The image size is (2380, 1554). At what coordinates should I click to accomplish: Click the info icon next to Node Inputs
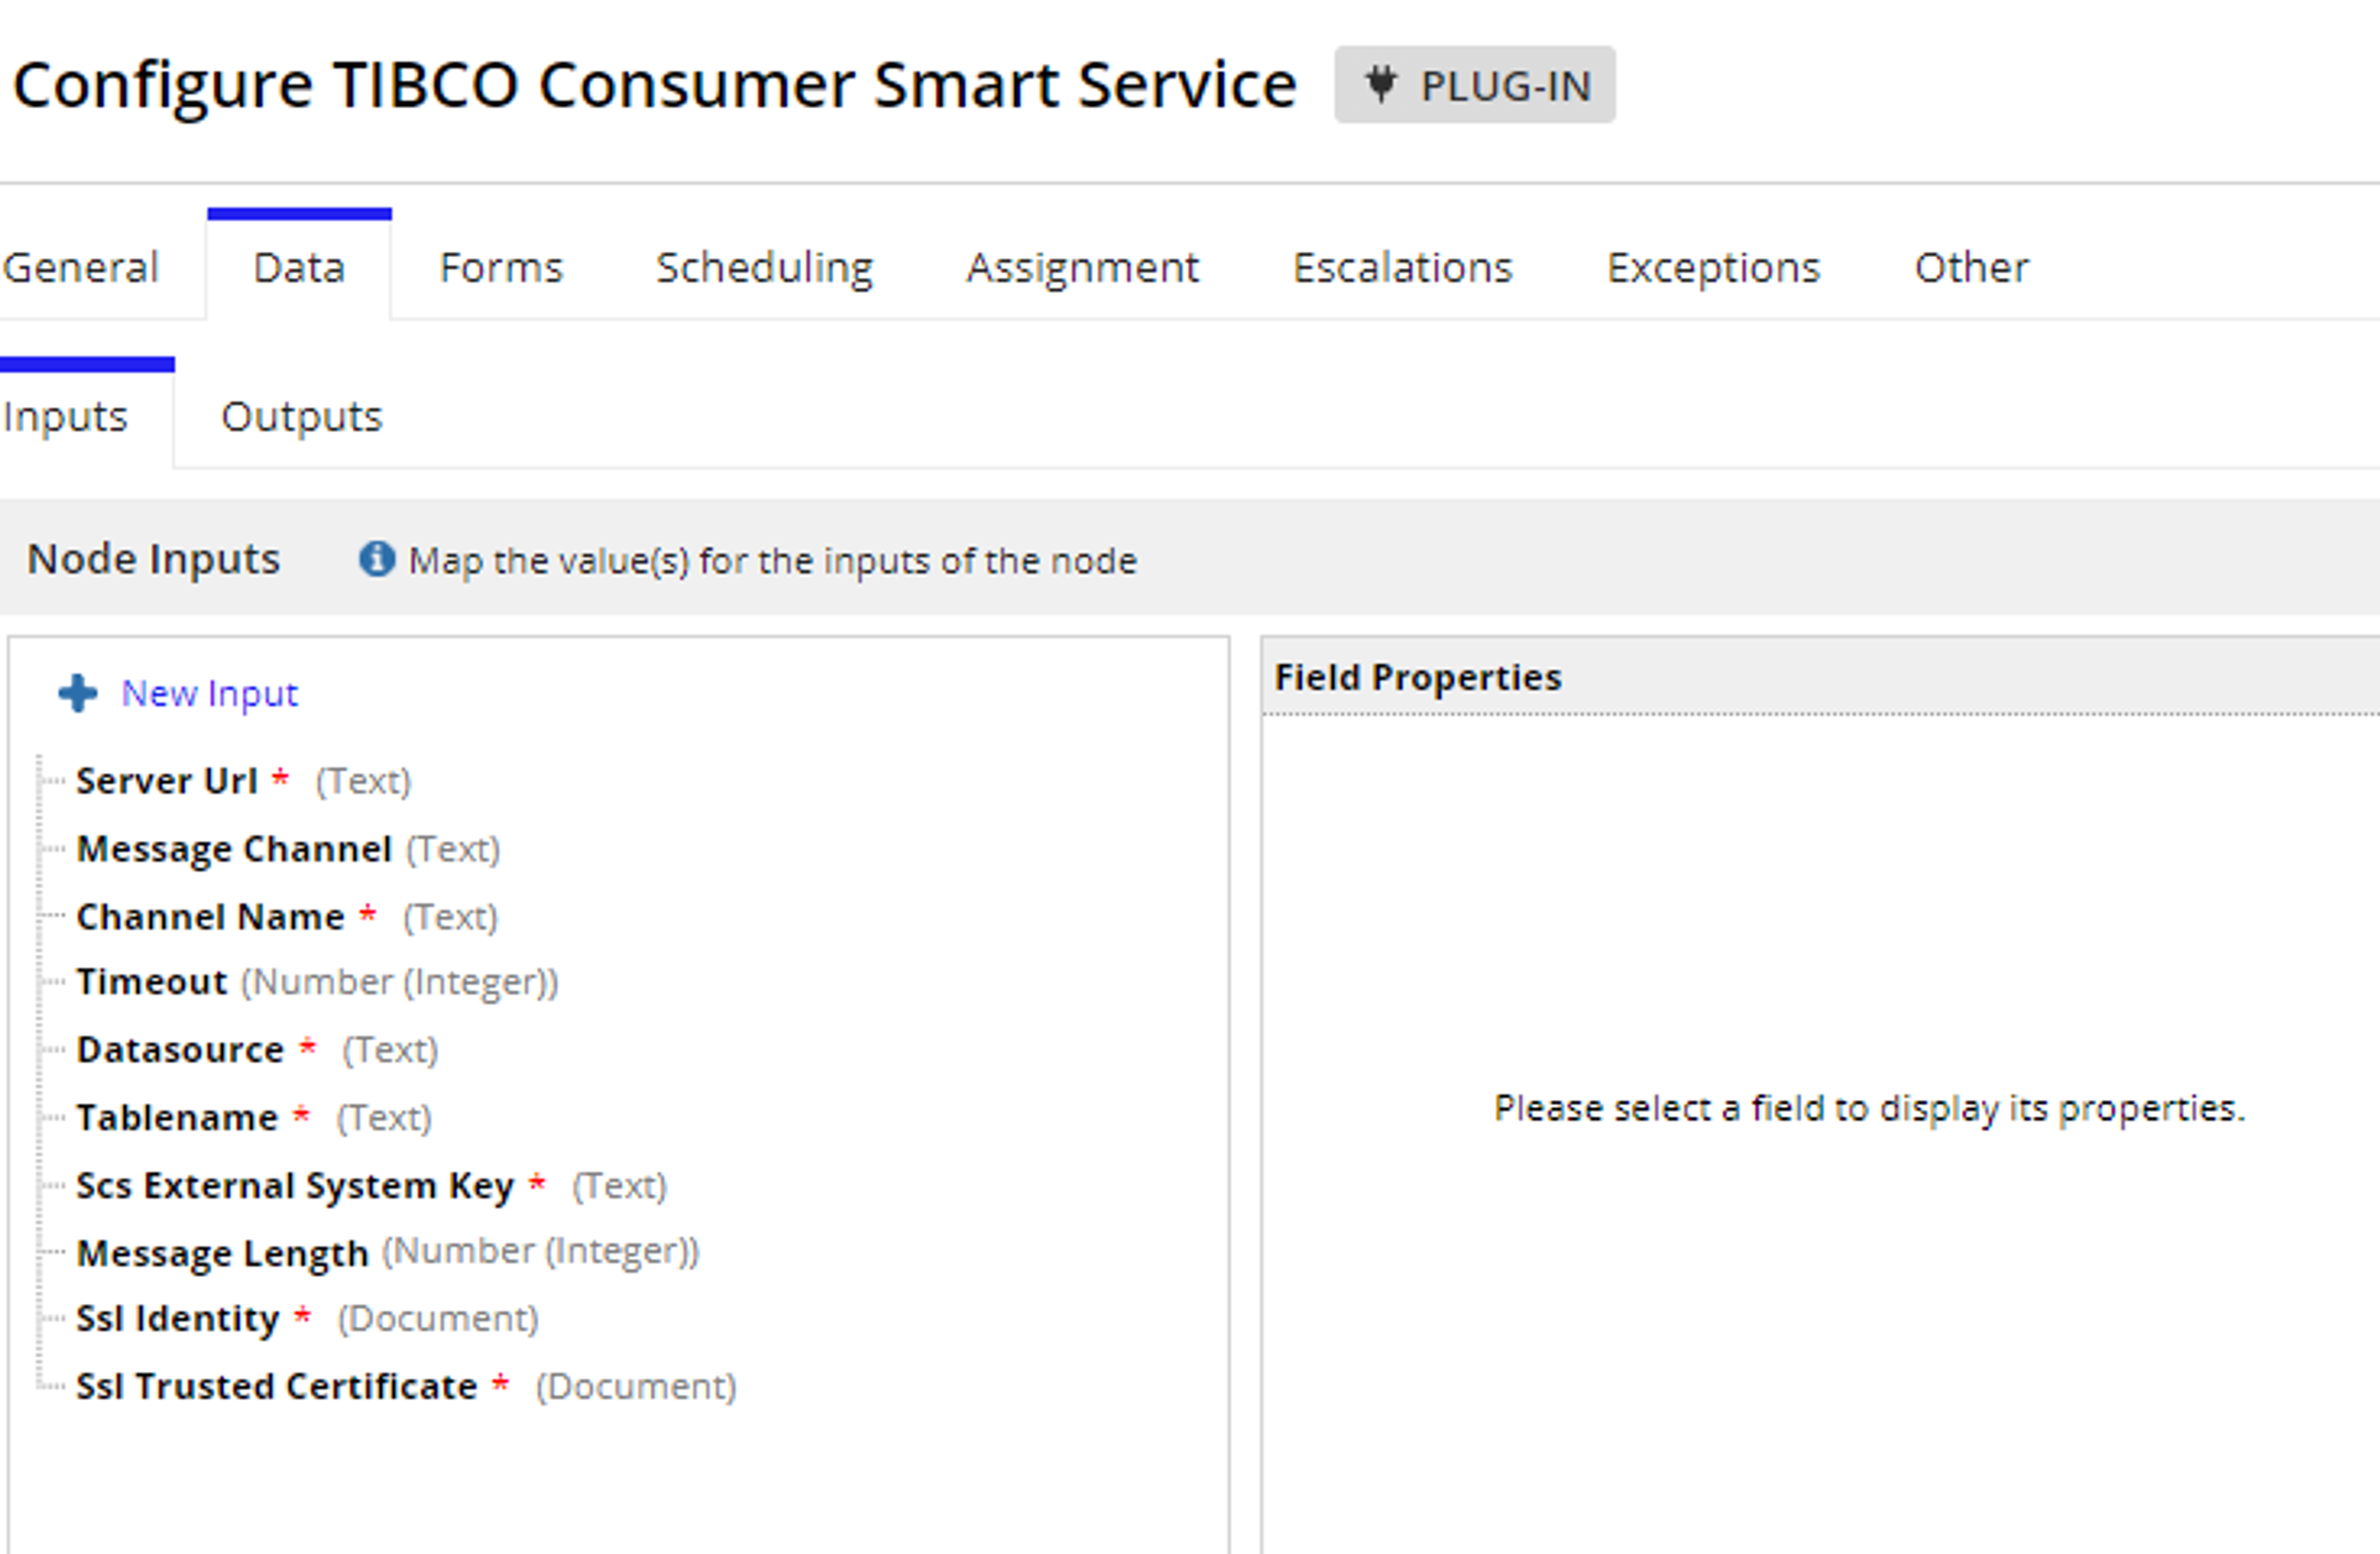tap(377, 559)
